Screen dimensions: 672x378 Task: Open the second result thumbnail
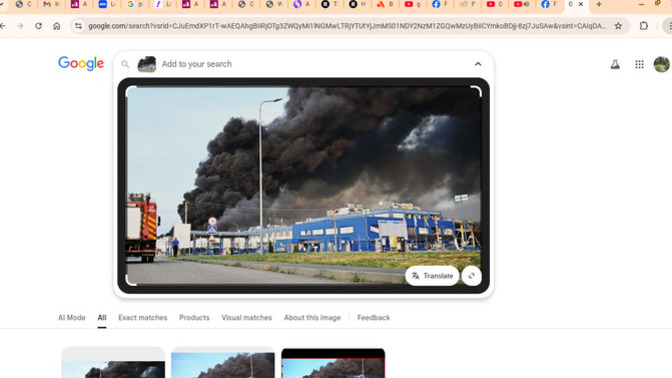[x=223, y=363]
